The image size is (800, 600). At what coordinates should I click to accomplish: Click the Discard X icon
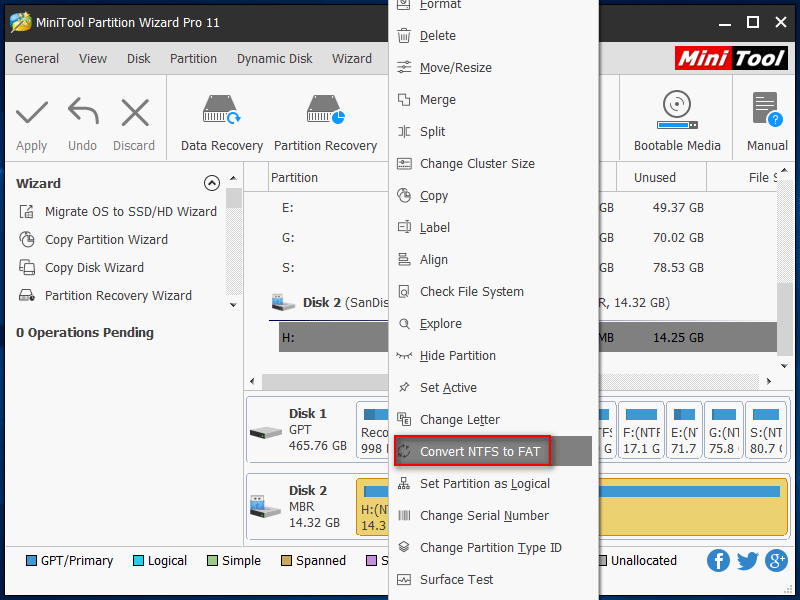pyautogui.click(x=135, y=113)
